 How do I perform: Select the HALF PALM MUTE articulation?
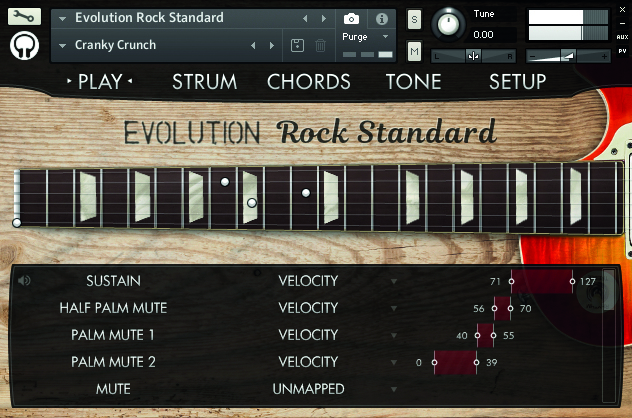(x=113, y=308)
